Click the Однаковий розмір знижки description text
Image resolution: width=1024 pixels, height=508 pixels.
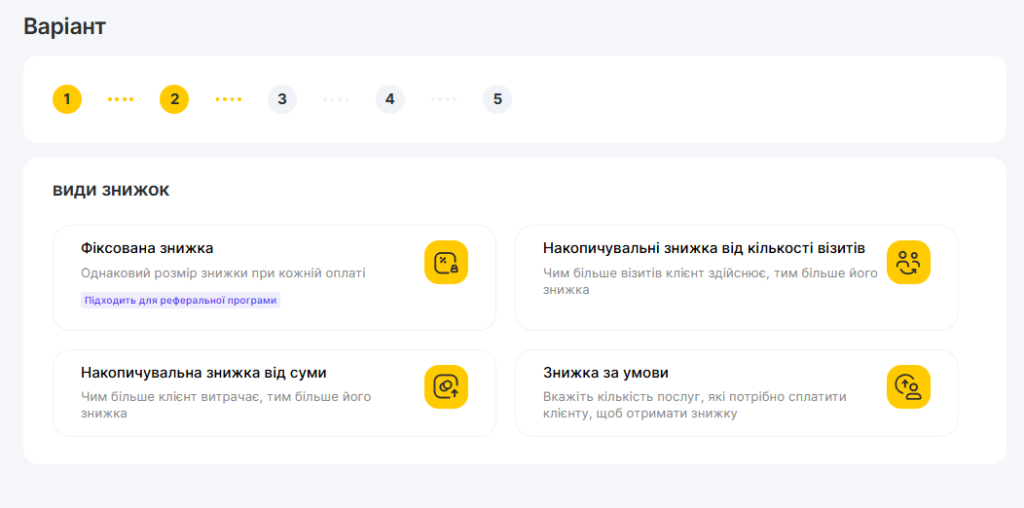(223, 273)
